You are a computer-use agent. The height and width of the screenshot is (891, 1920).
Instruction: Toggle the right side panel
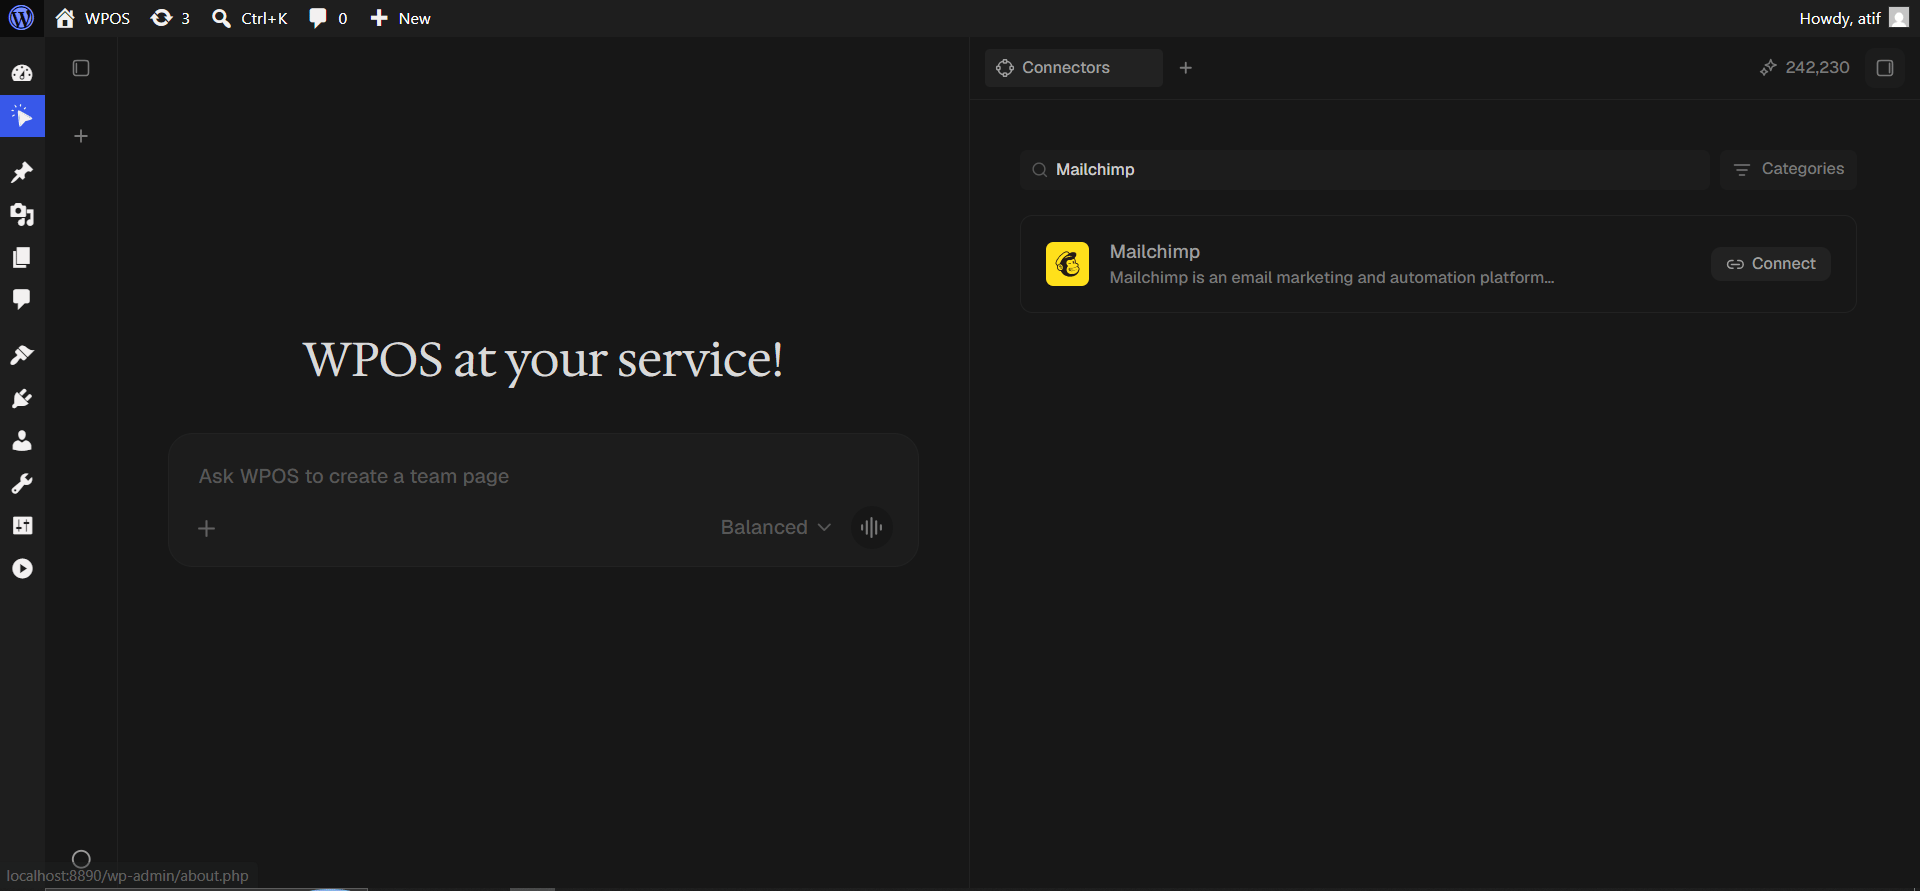tap(1885, 68)
